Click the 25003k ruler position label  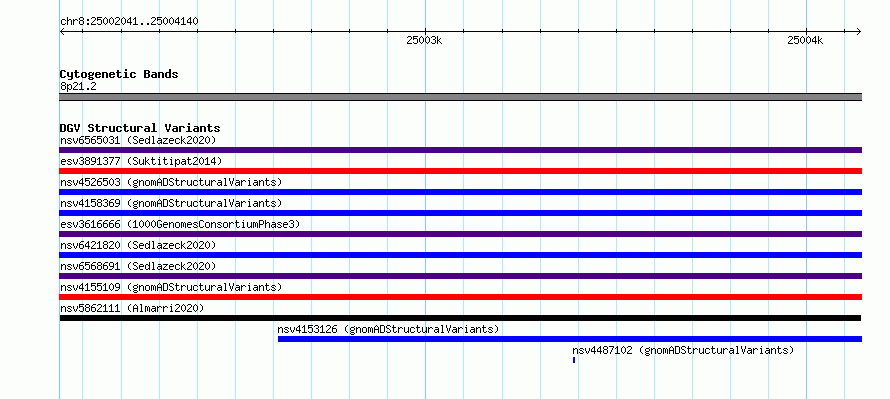tap(424, 40)
